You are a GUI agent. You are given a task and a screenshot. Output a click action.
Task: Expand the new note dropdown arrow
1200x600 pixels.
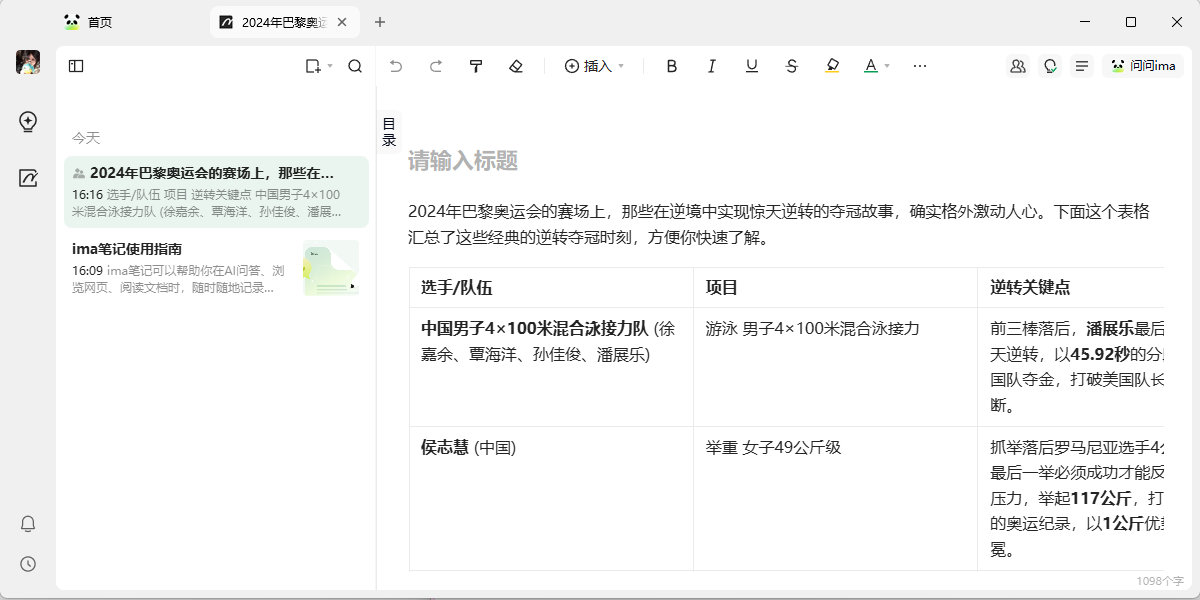click(x=330, y=66)
